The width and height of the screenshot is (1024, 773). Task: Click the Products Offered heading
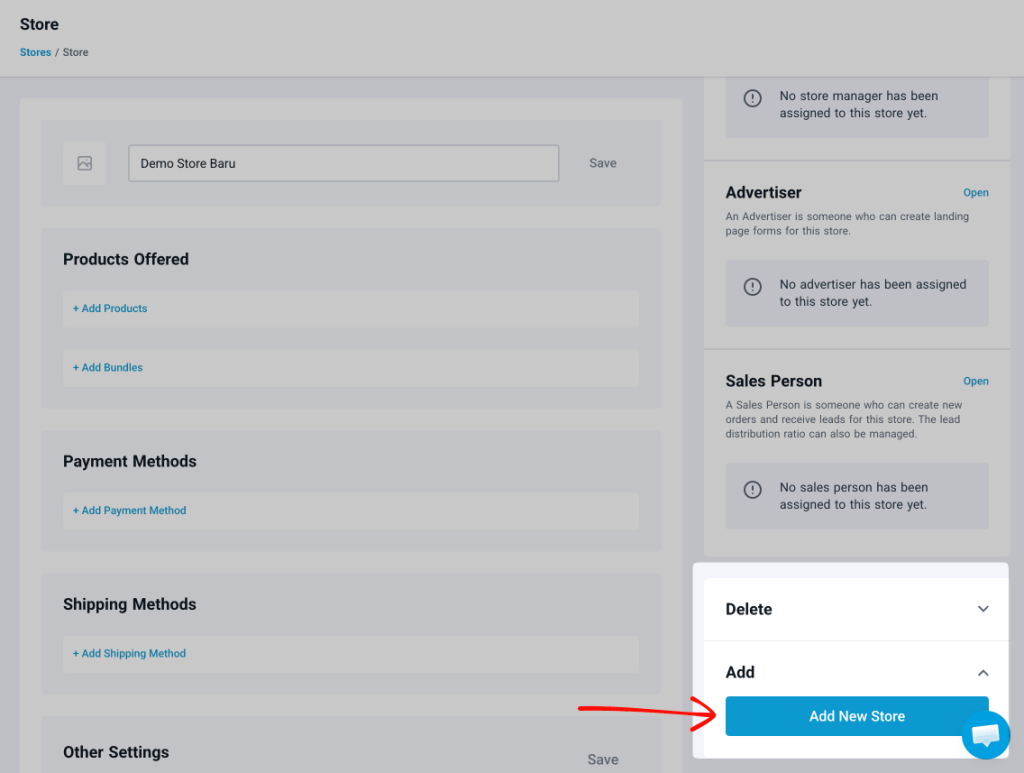(x=126, y=259)
